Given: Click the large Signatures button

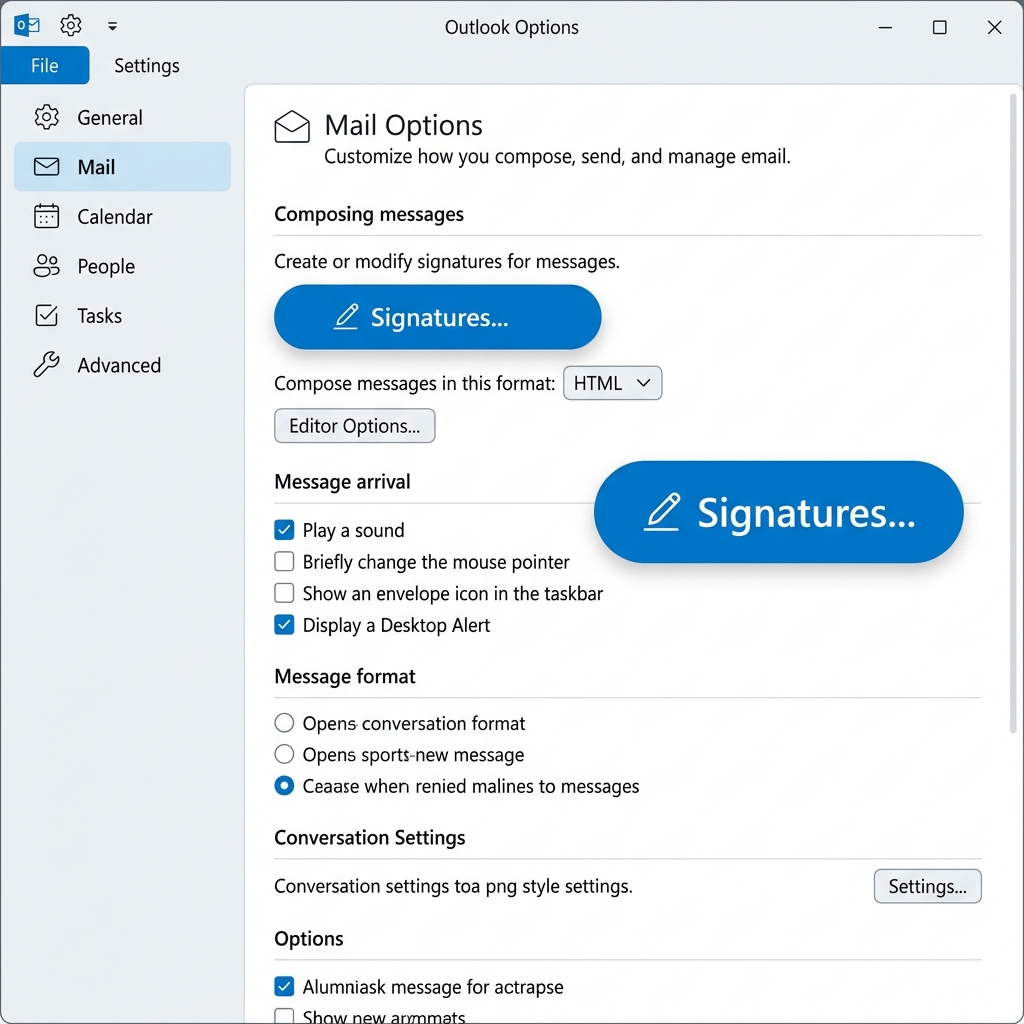Looking at the screenshot, I should (778, 512).
